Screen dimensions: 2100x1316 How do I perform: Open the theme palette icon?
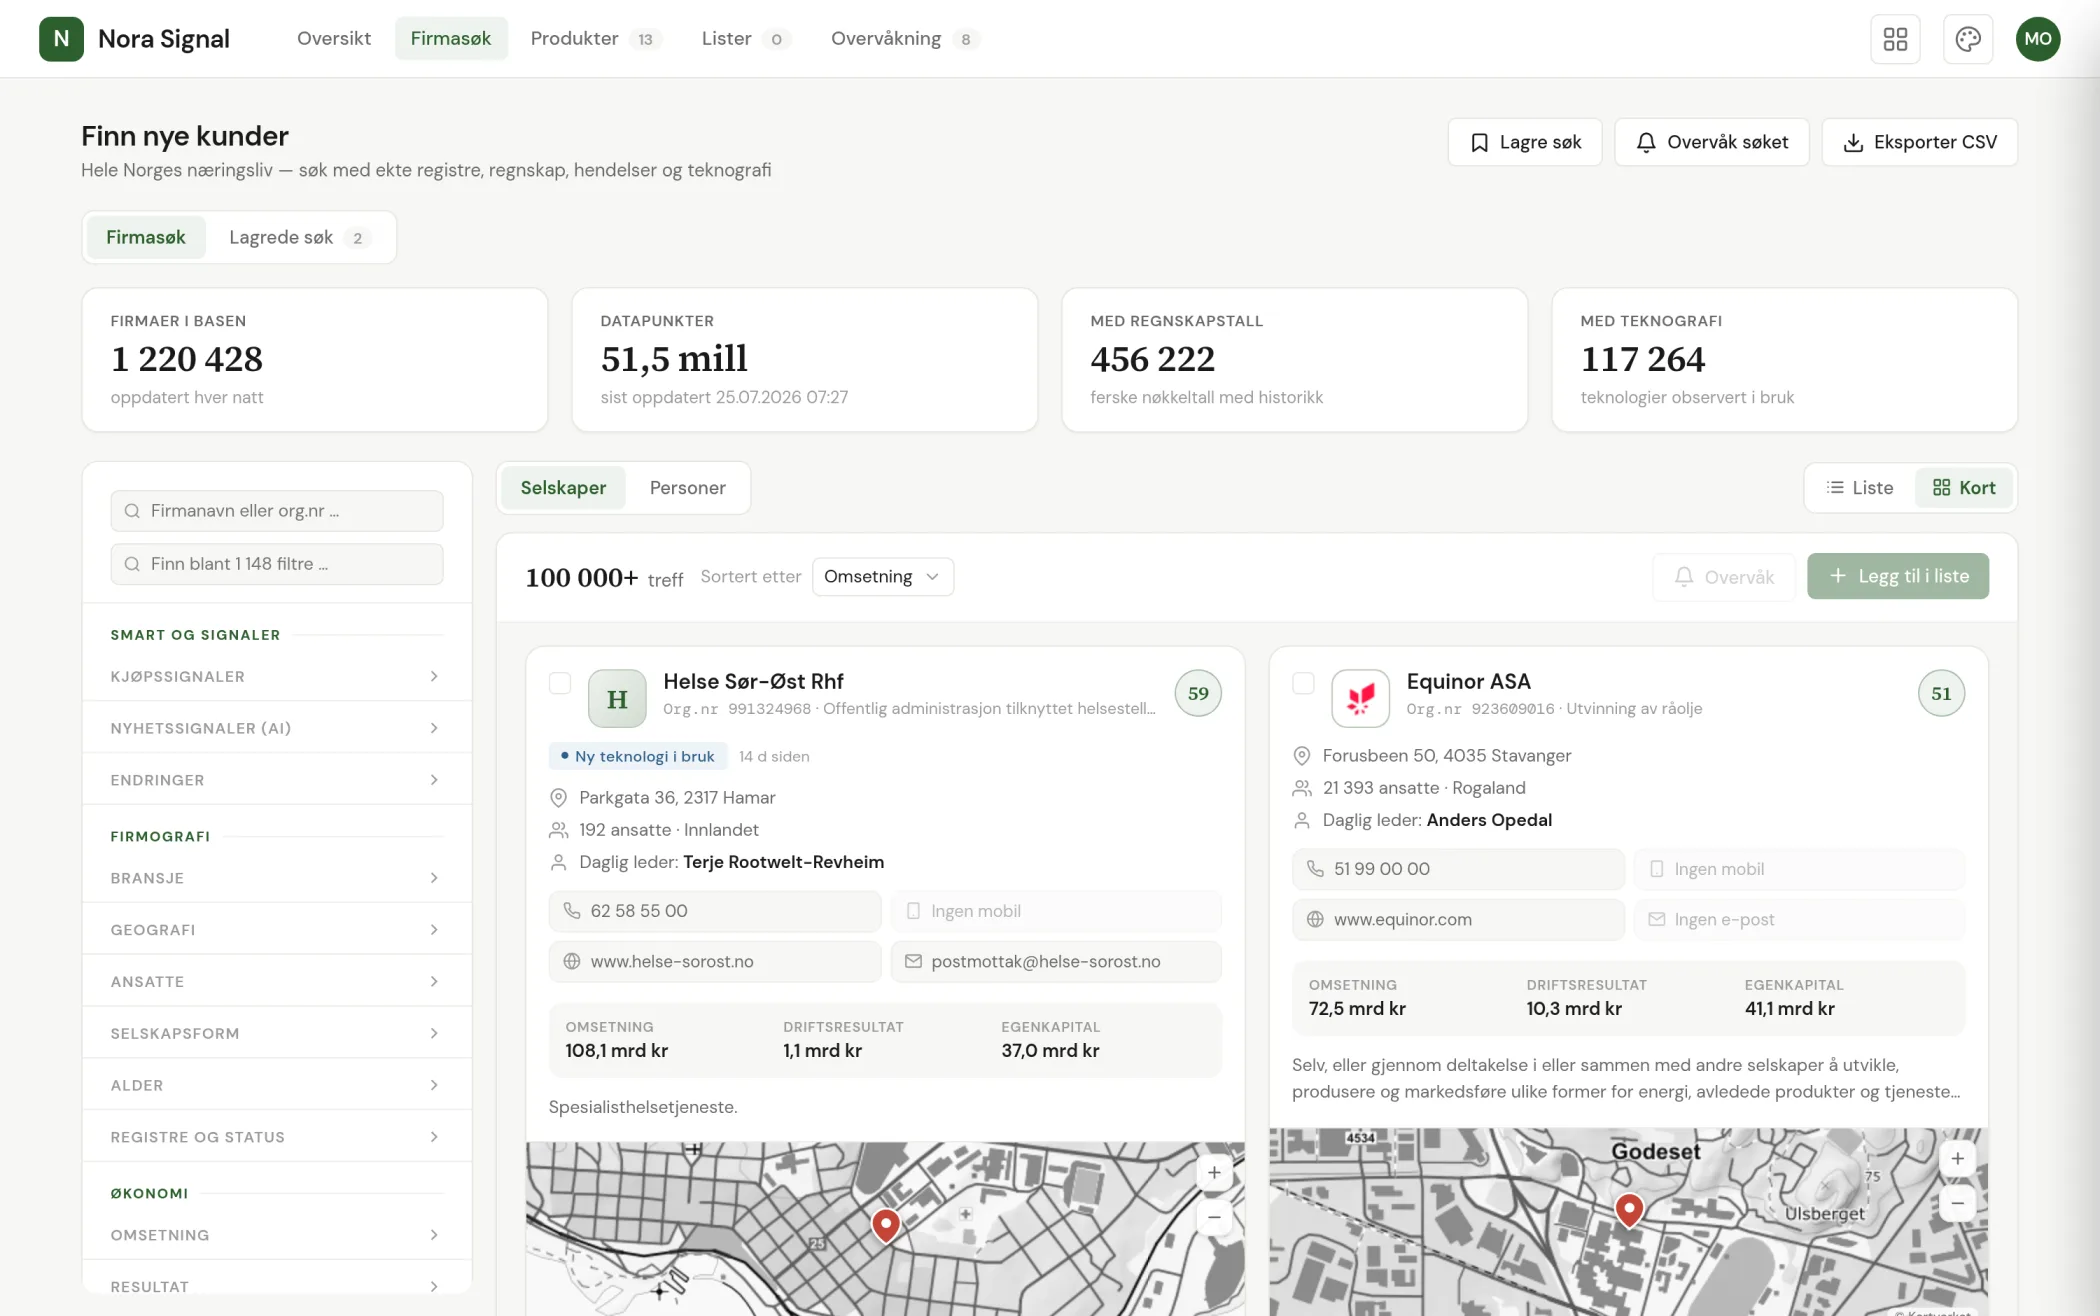click(1968, 39)
